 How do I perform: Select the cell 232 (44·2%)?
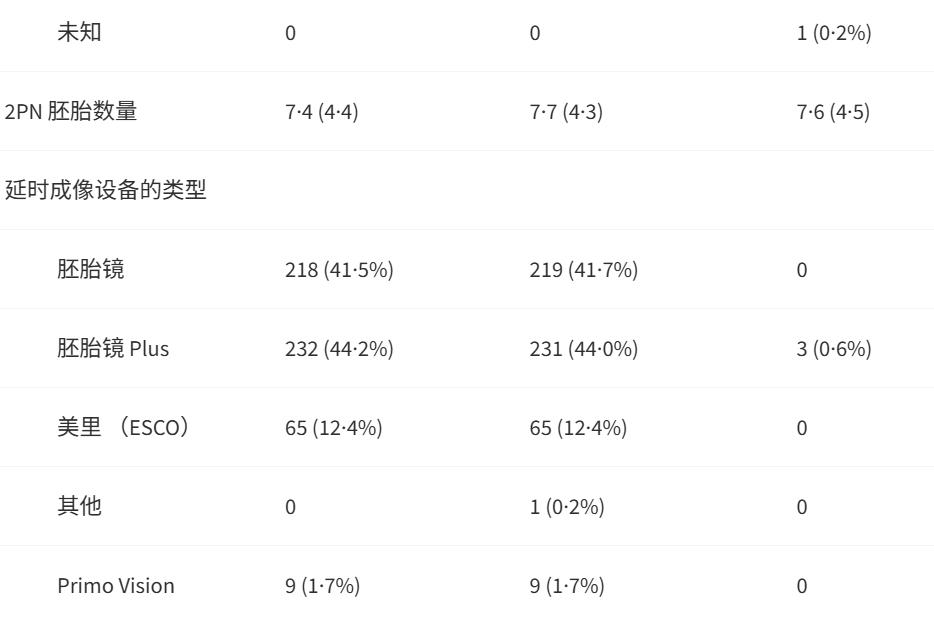339,349
